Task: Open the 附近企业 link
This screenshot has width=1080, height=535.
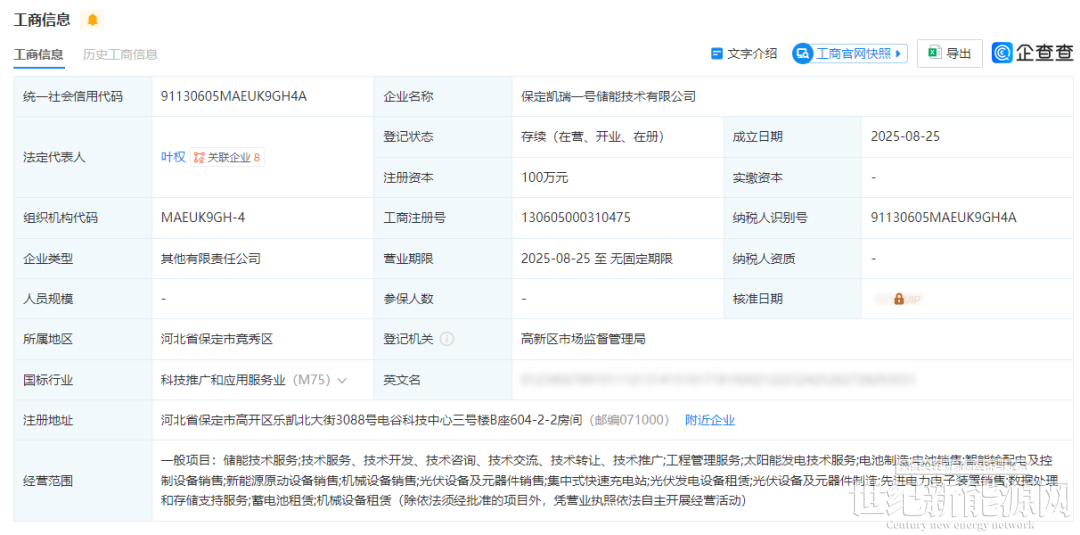Action: (709, 420)
